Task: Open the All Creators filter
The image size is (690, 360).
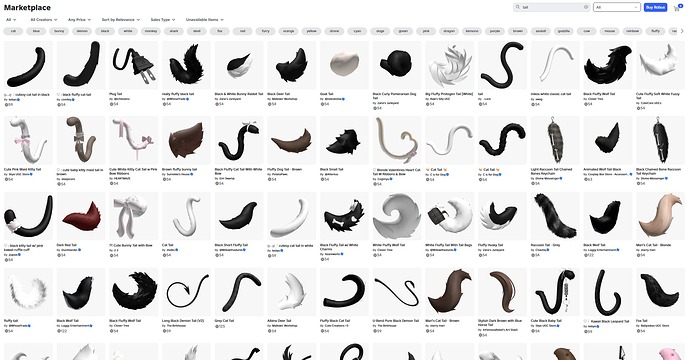Action: tap(44, 19)
